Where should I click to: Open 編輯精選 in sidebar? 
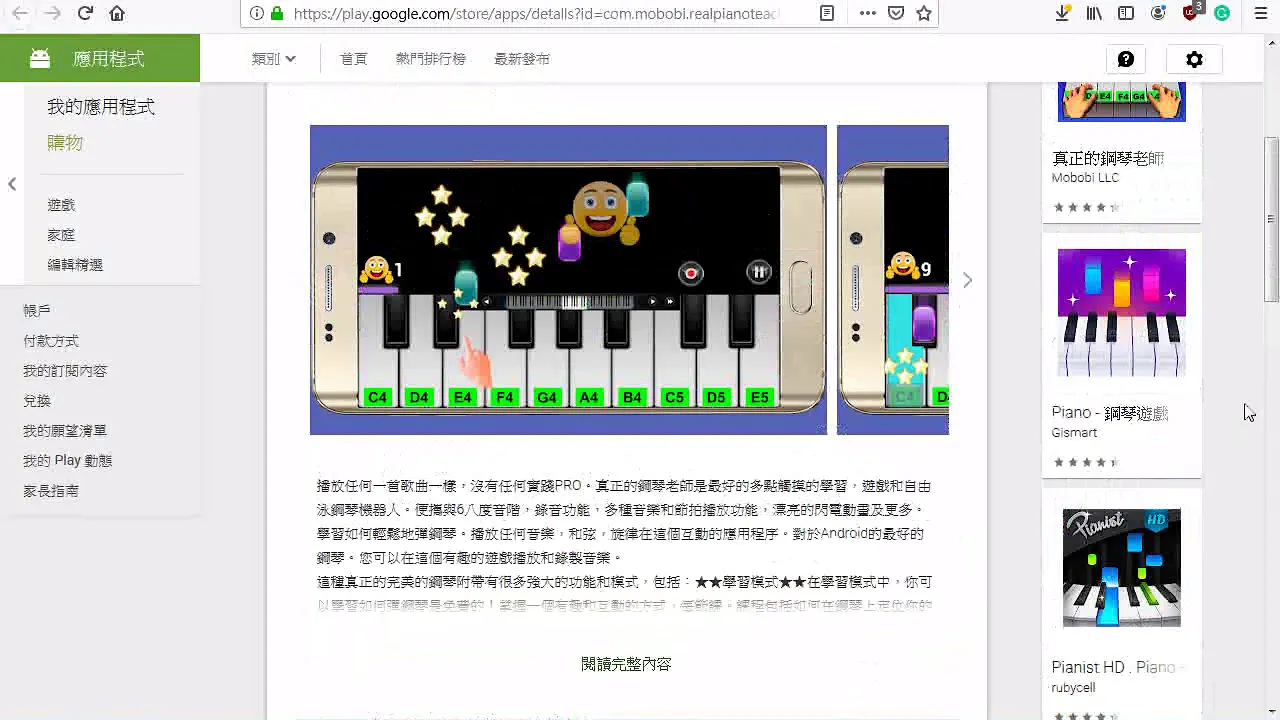(x=75, y=265)
